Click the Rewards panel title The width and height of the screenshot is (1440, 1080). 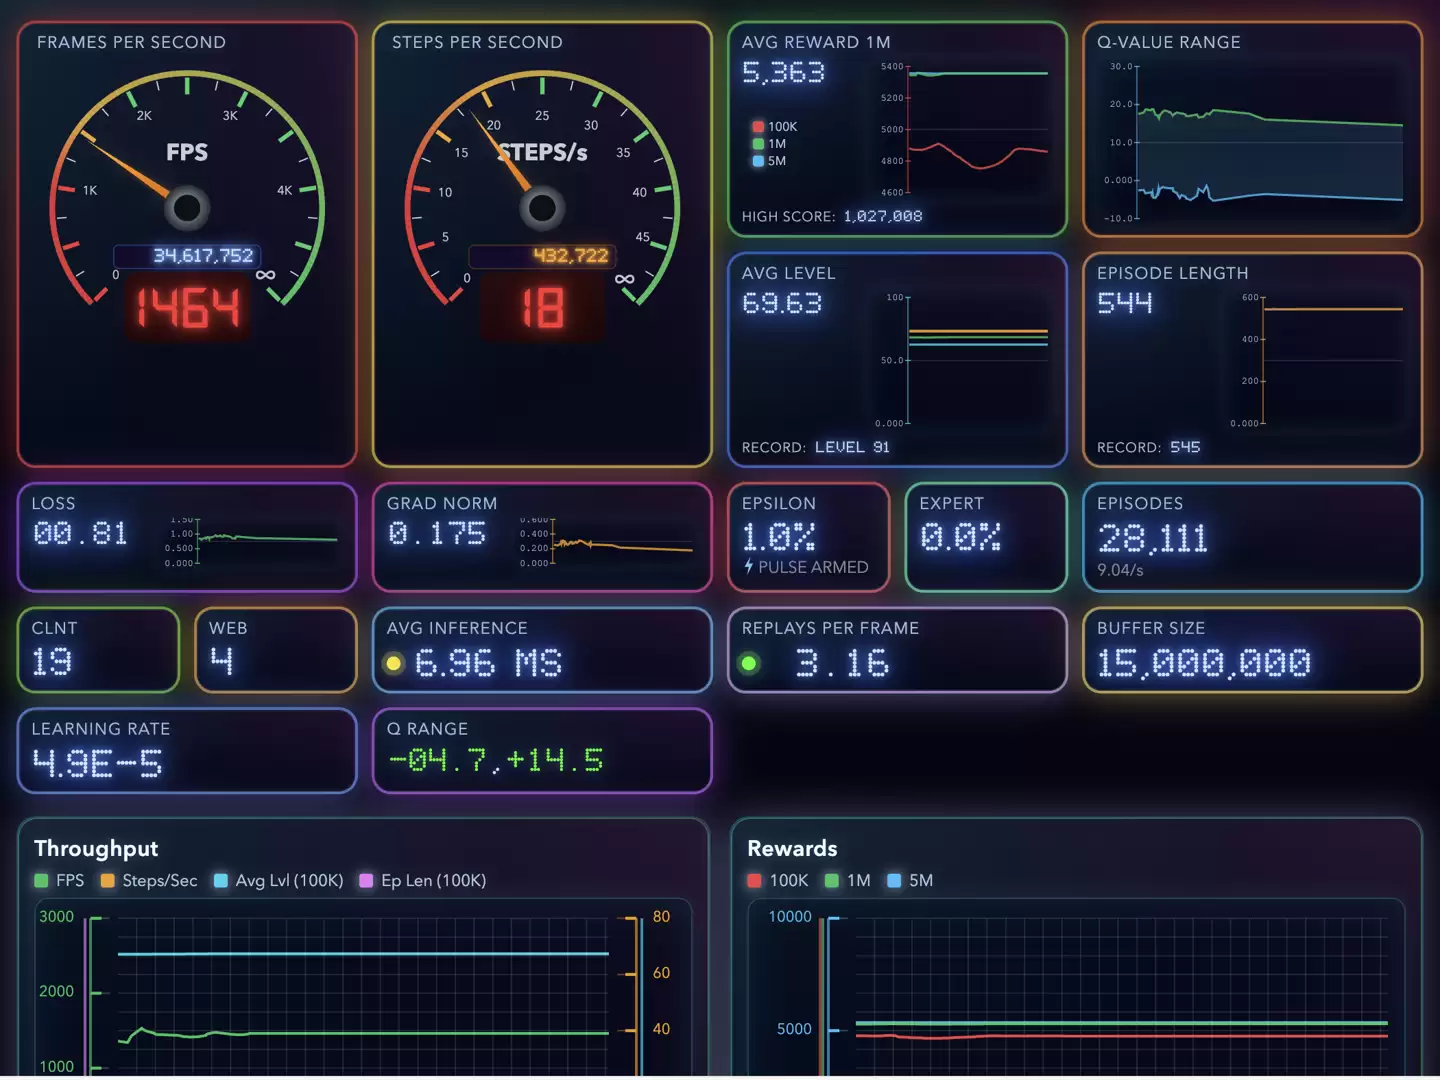coord(792,848)
